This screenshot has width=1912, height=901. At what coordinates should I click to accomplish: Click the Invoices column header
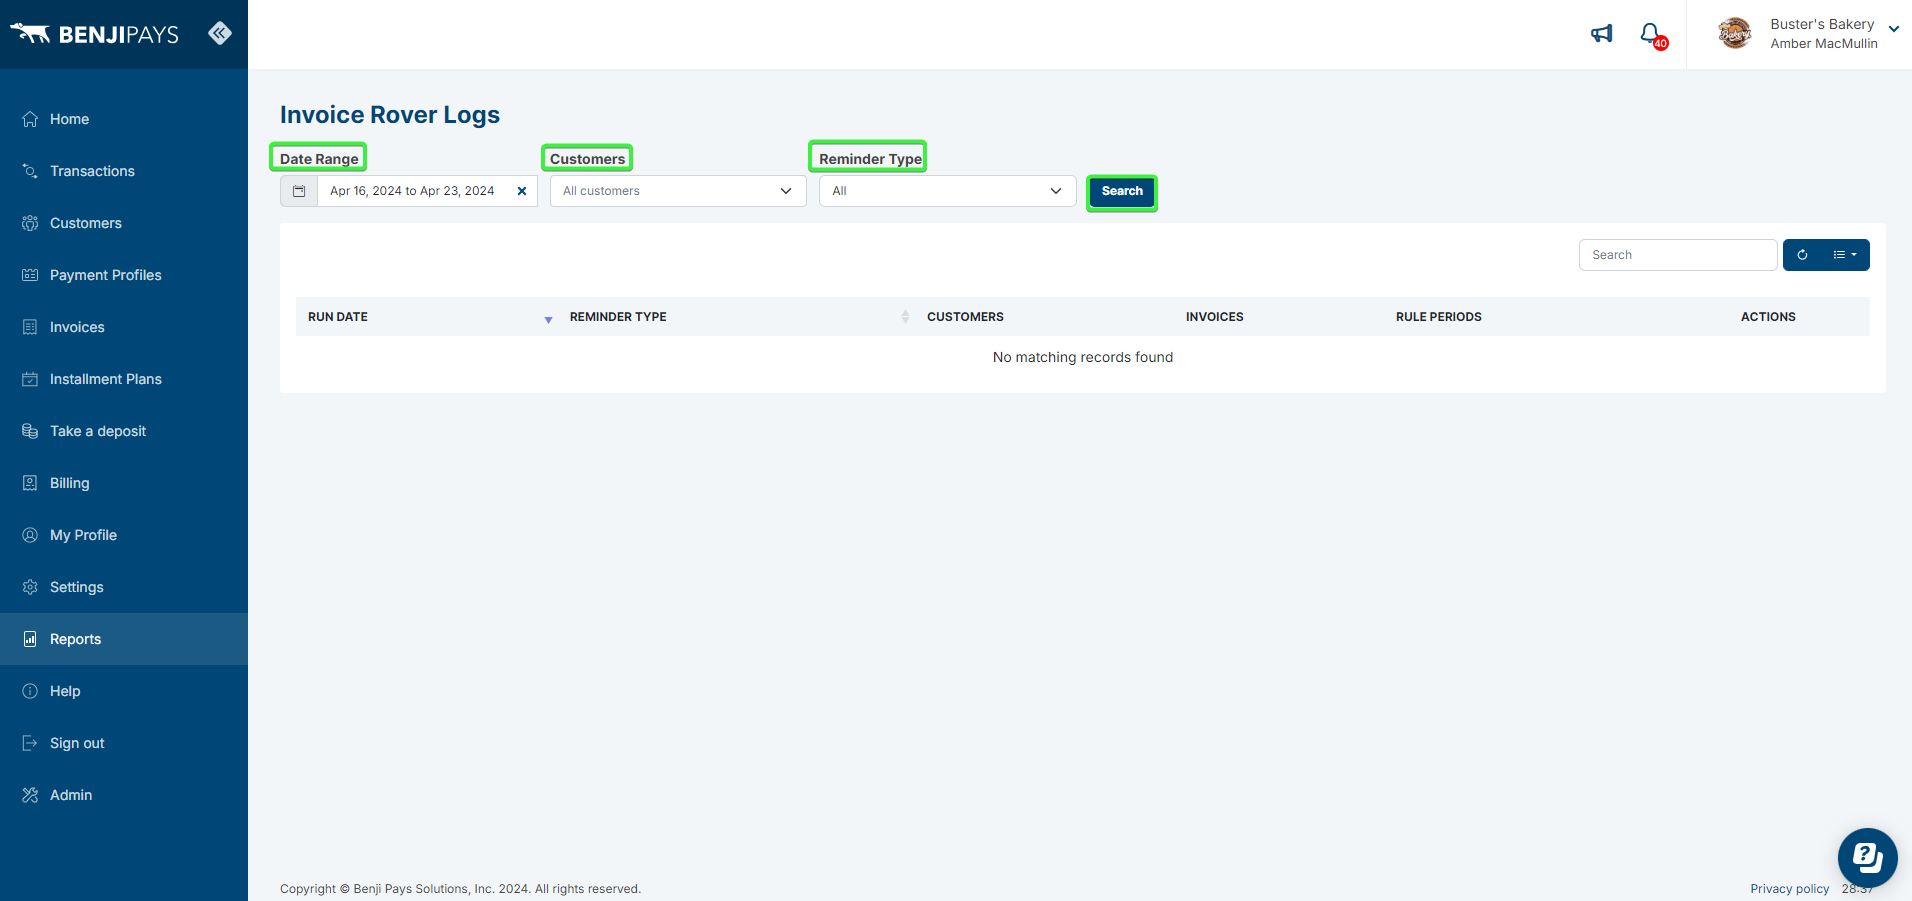coord(1215,317)
